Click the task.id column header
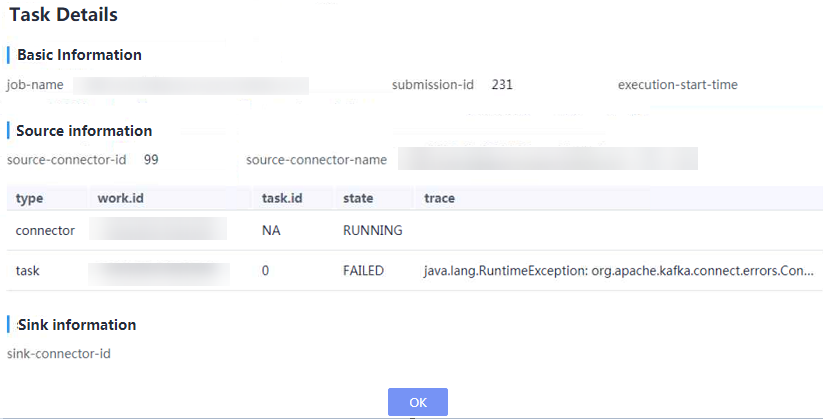The image size is (823, 419). (x=282, y=198)
